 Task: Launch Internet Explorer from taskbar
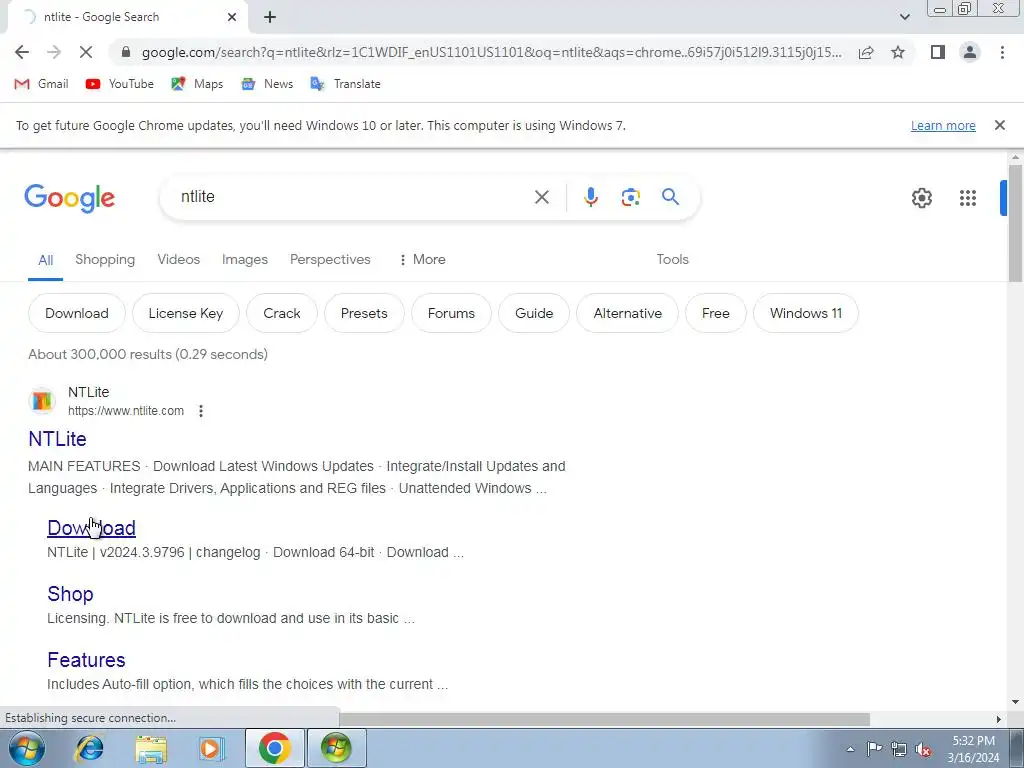pos(89,748)
